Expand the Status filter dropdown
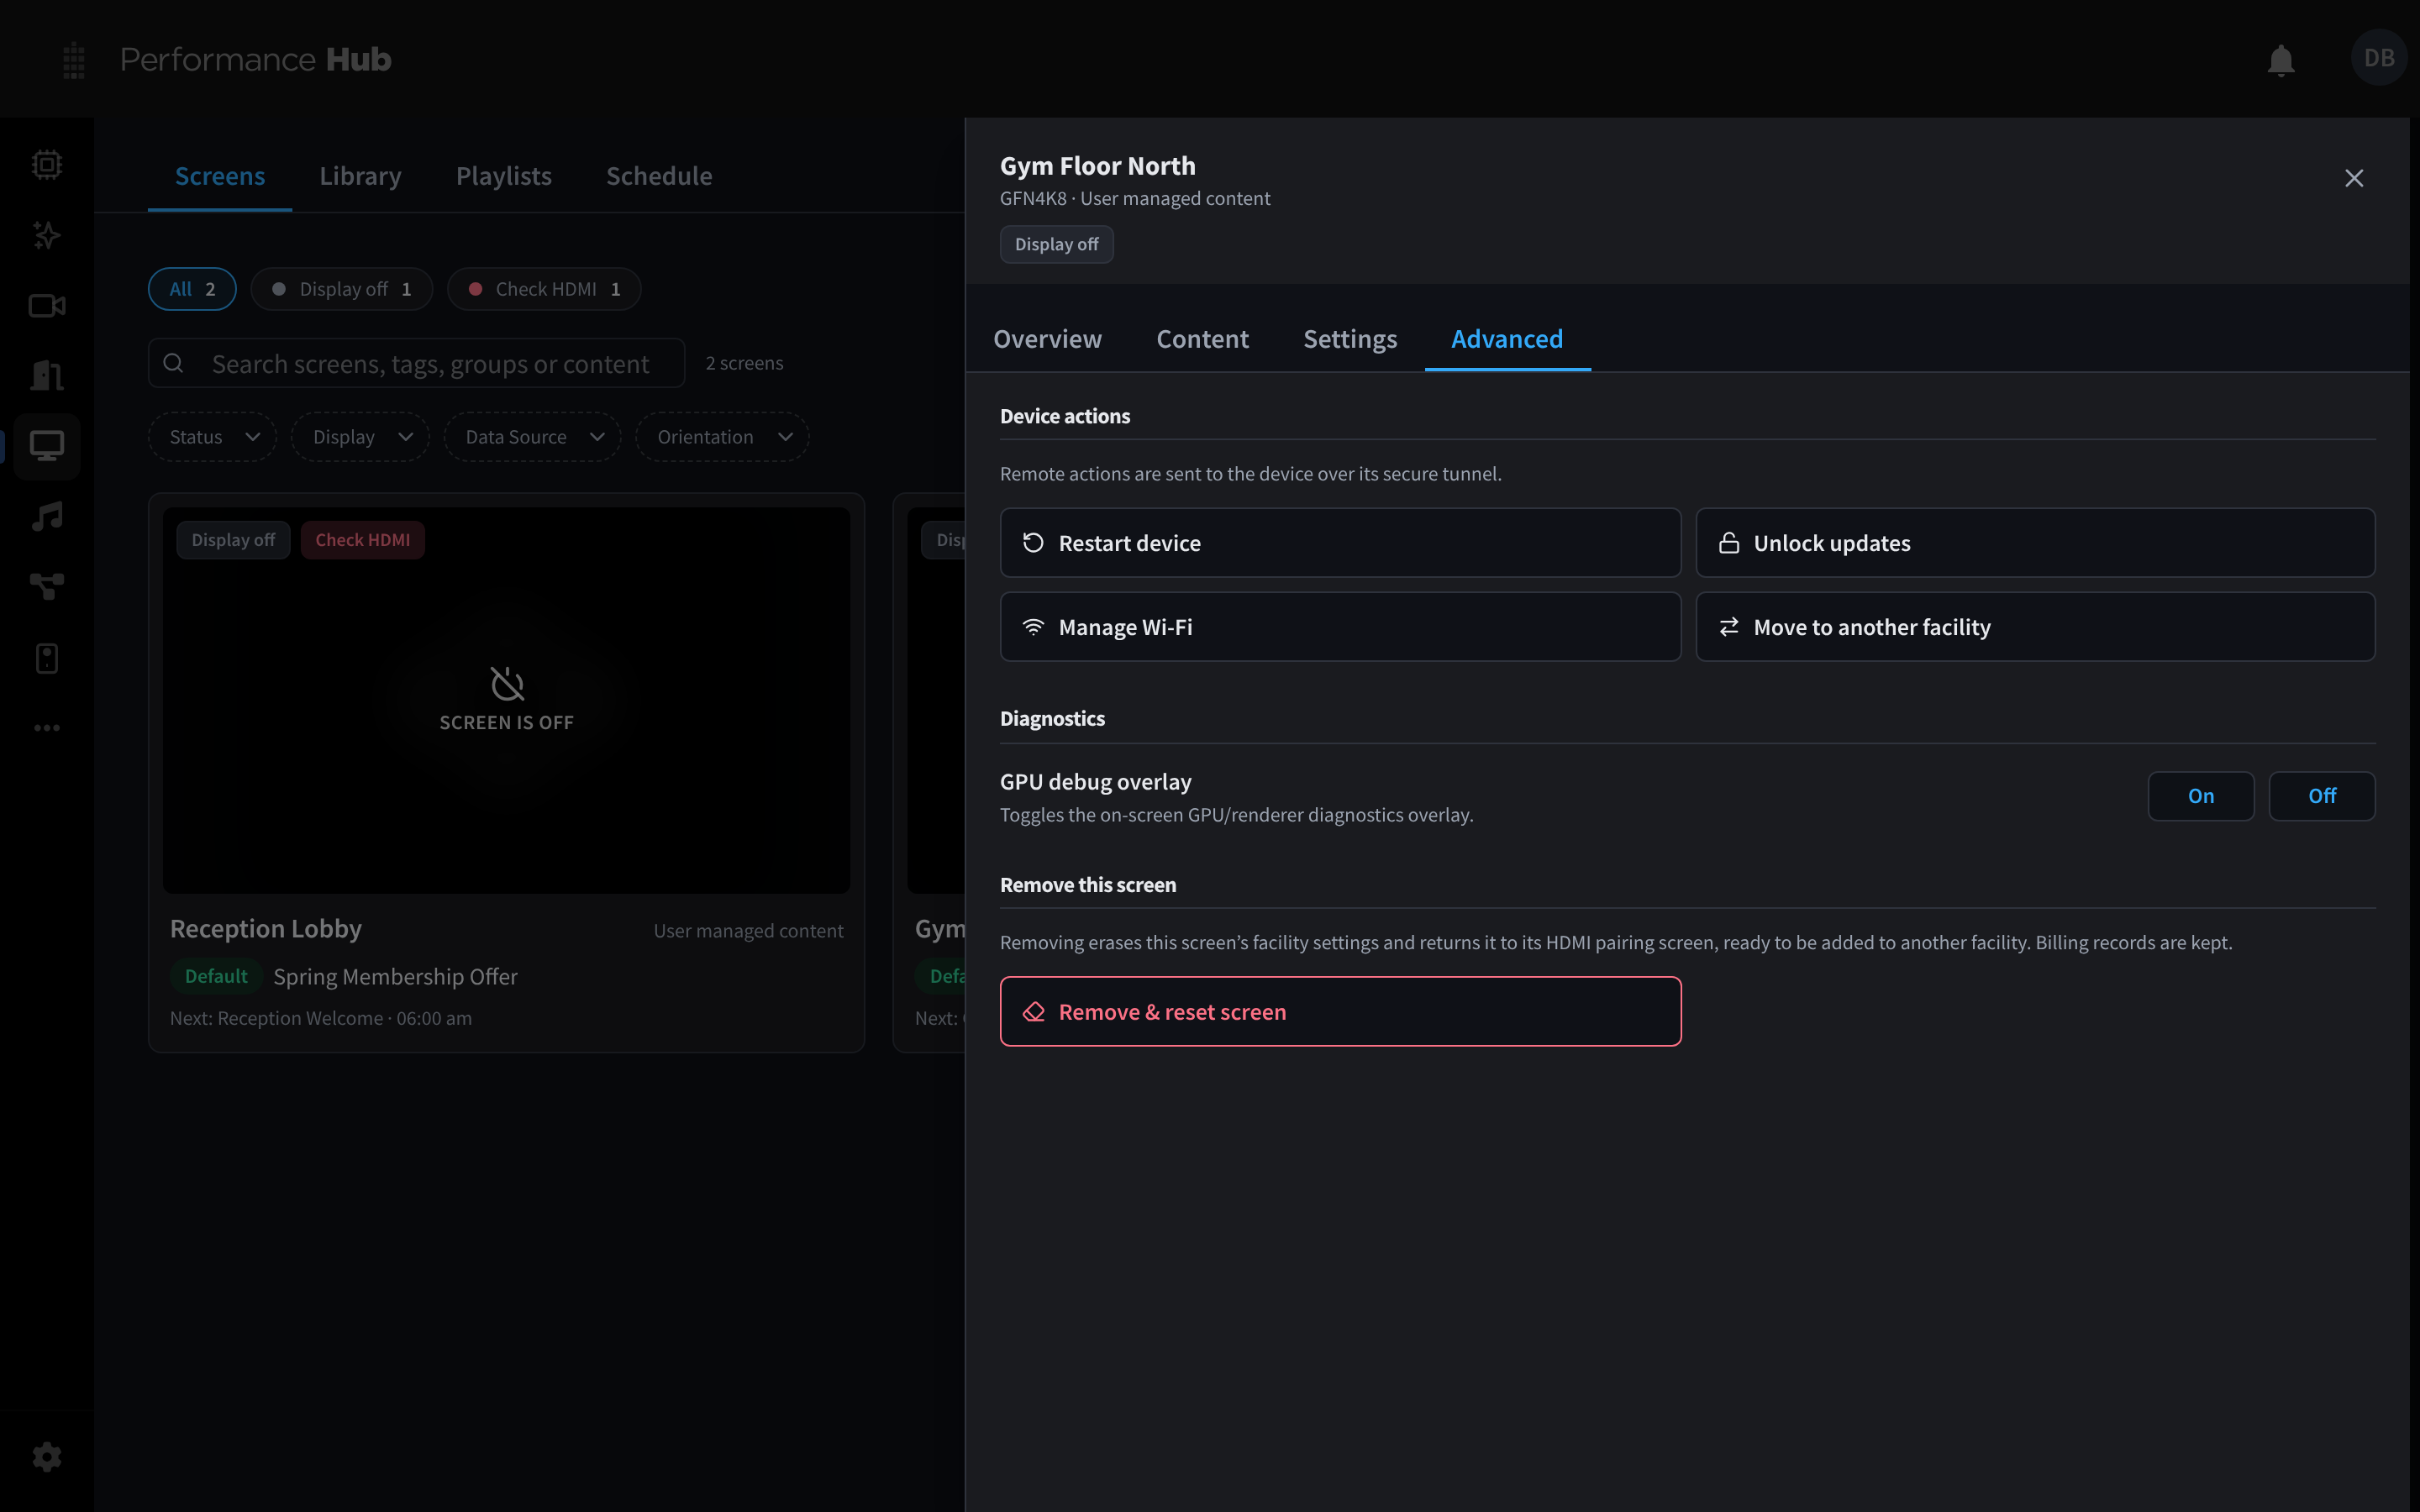The width and height of the screenshot is (2420, 1512). click(x=213, y=437)
